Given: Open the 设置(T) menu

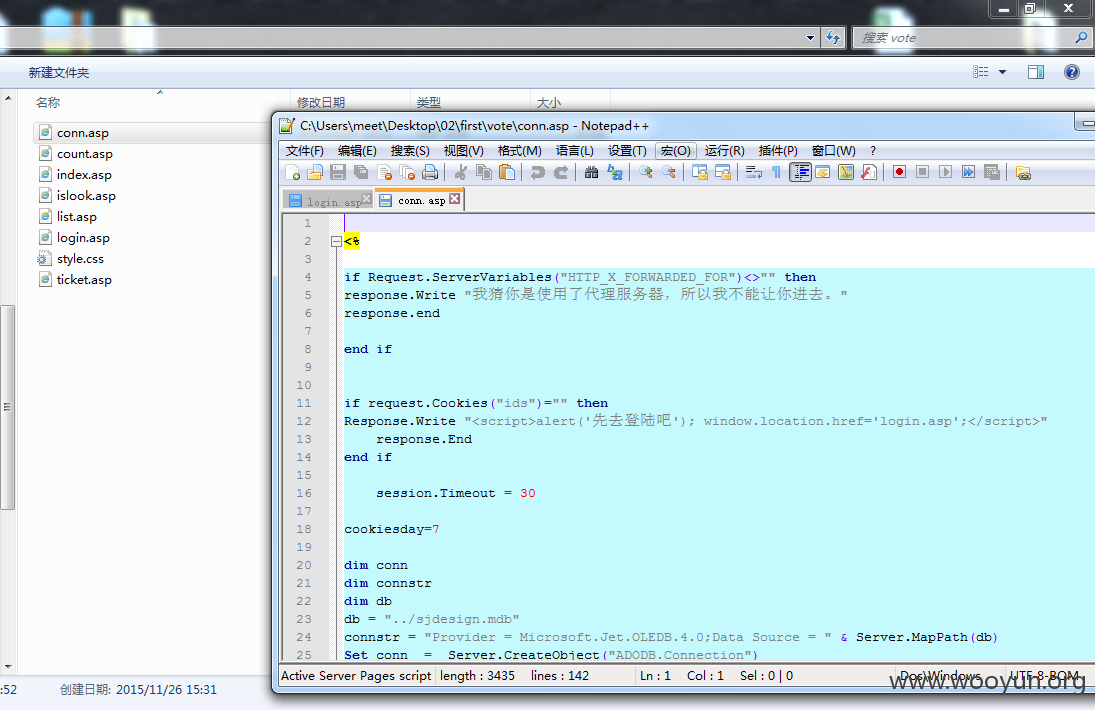Looking at the screenshot, I should (627, 151).
